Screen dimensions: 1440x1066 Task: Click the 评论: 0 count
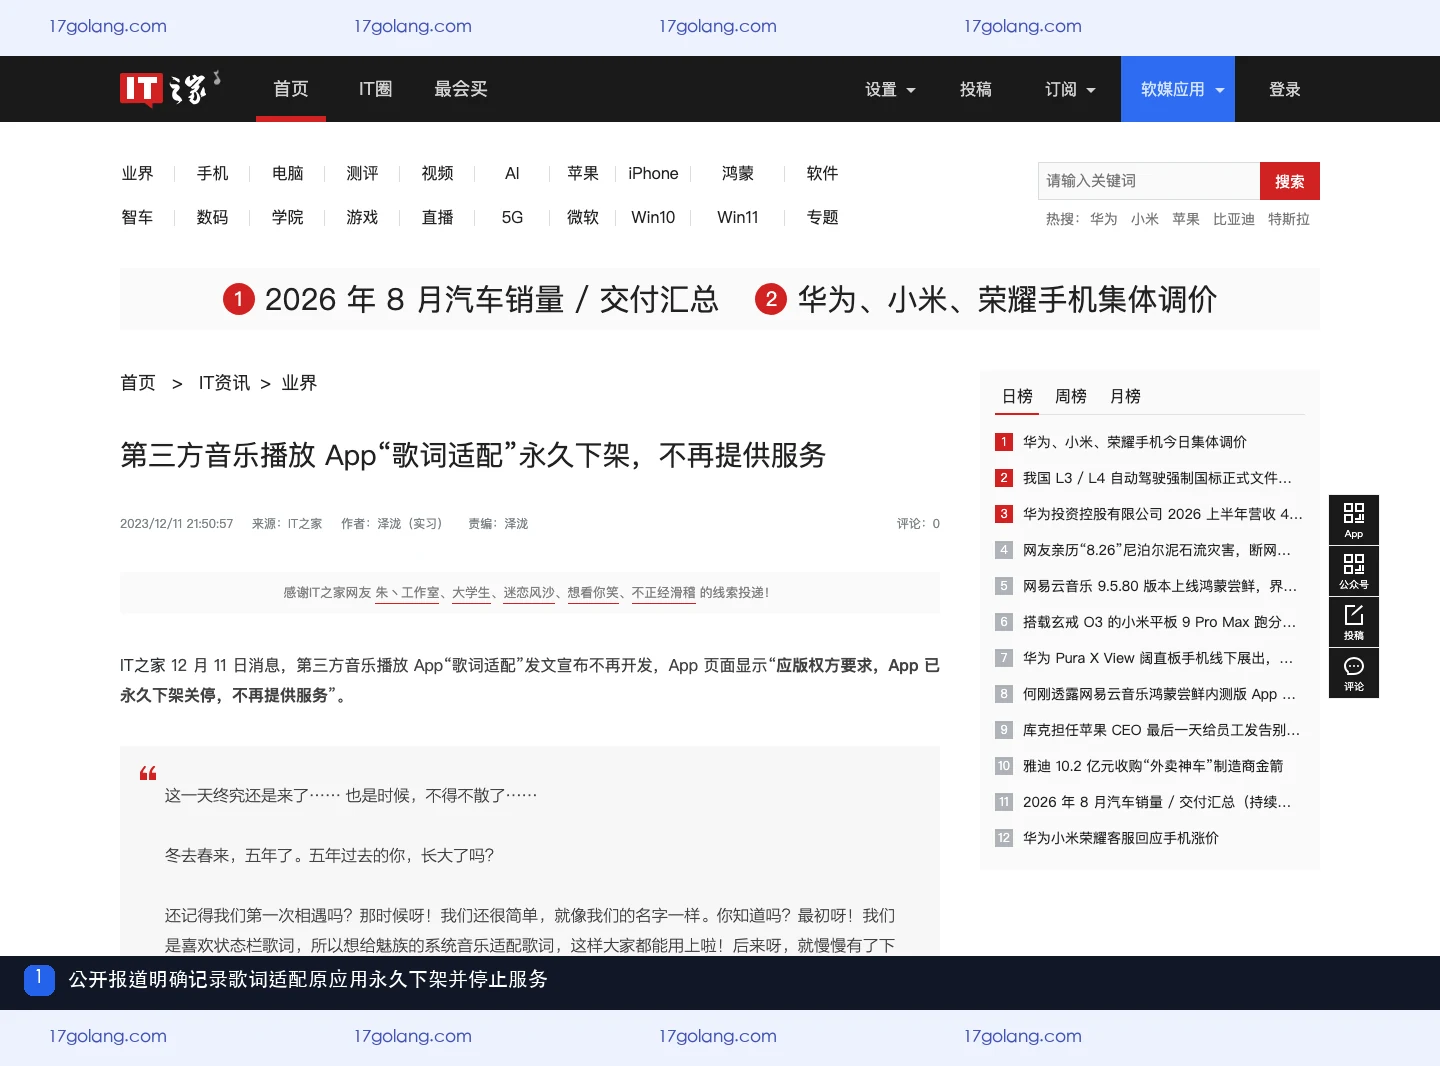point(918,524)
